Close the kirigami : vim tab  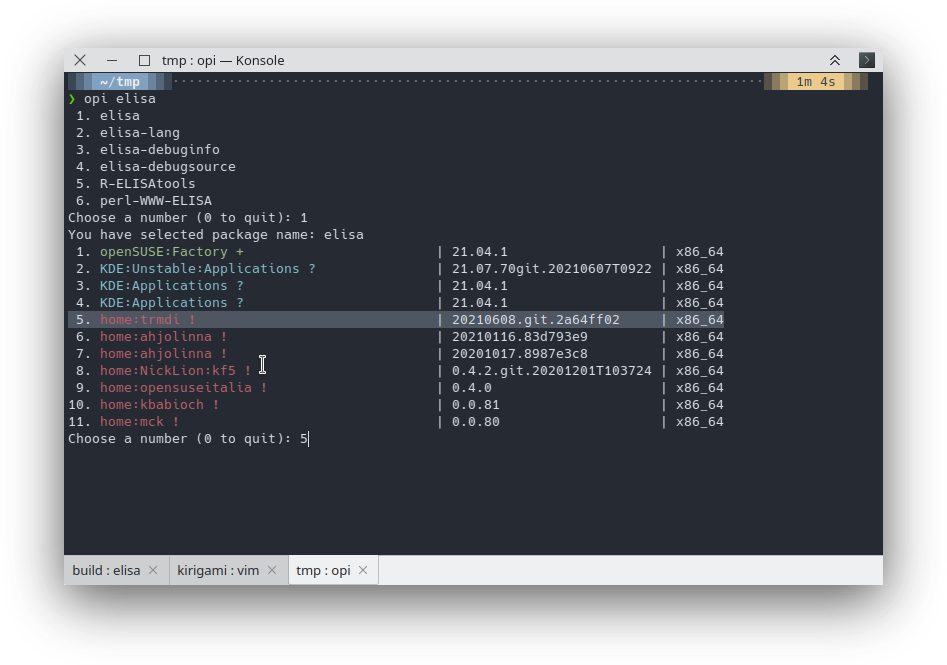pos(272,570)
